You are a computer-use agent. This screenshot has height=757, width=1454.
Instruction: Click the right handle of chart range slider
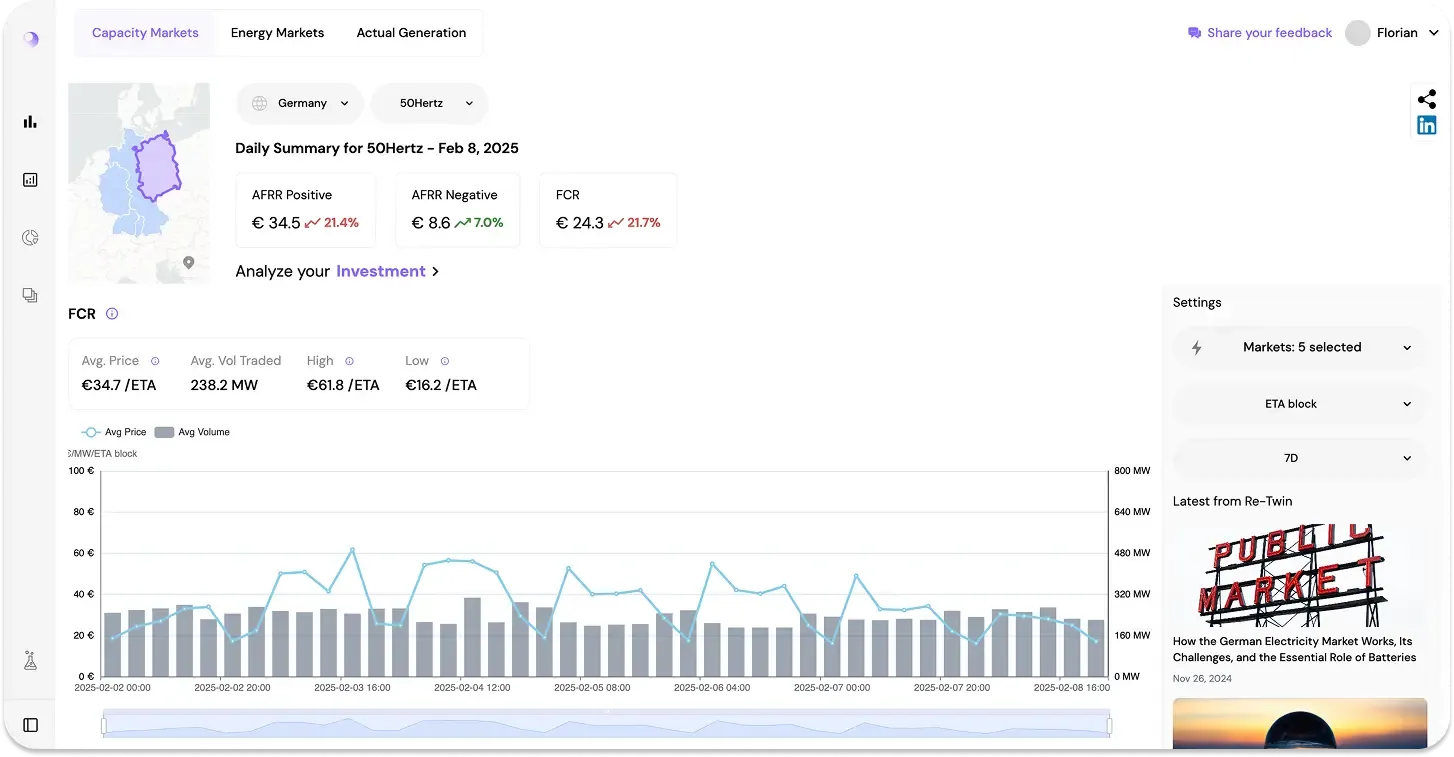[1109, 725]
